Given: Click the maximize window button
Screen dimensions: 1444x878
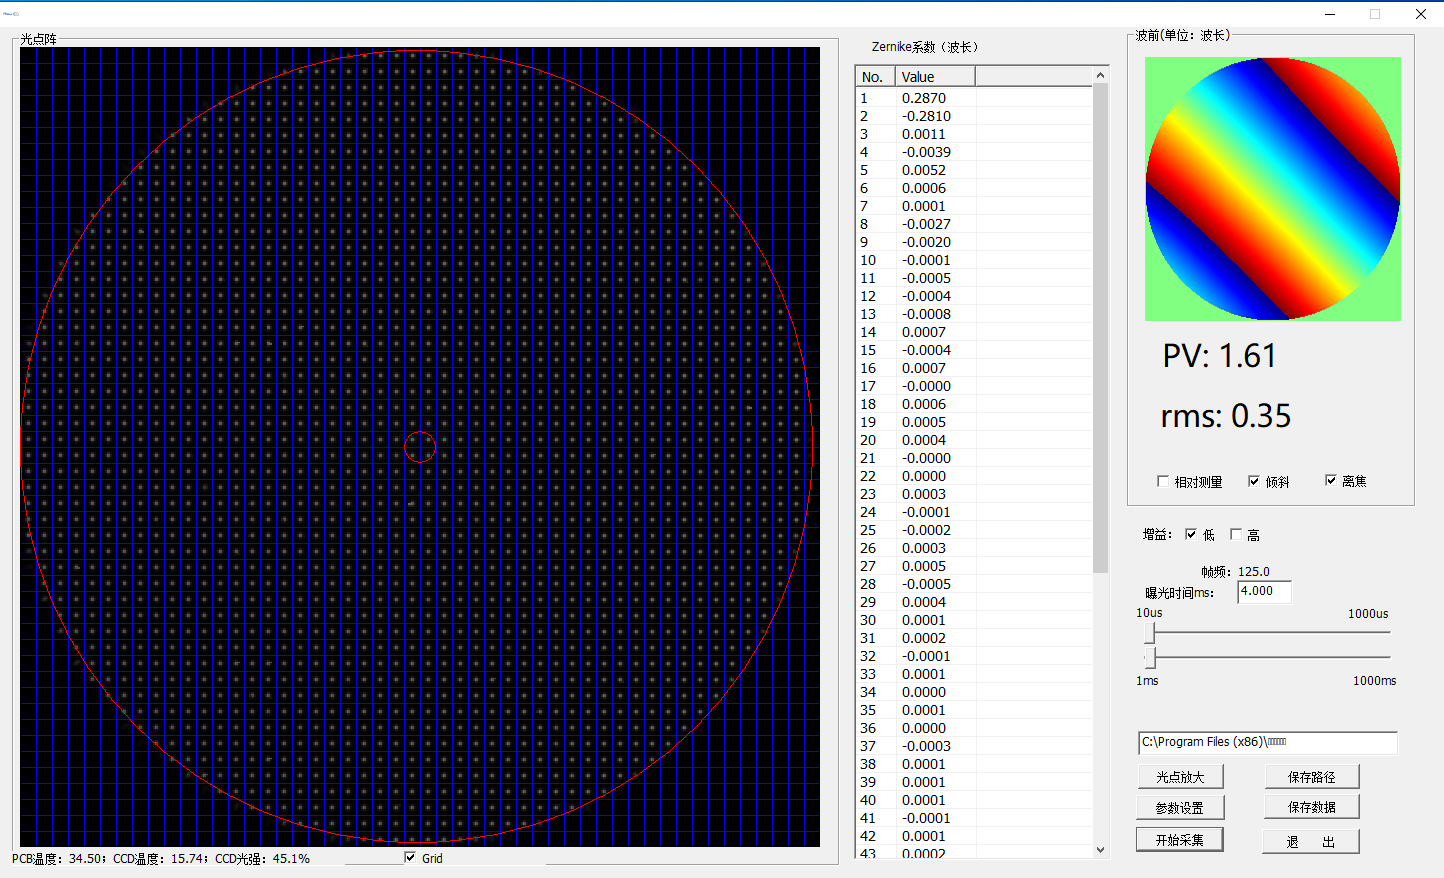Looking at the screenshot, I should coord(1375,14).
